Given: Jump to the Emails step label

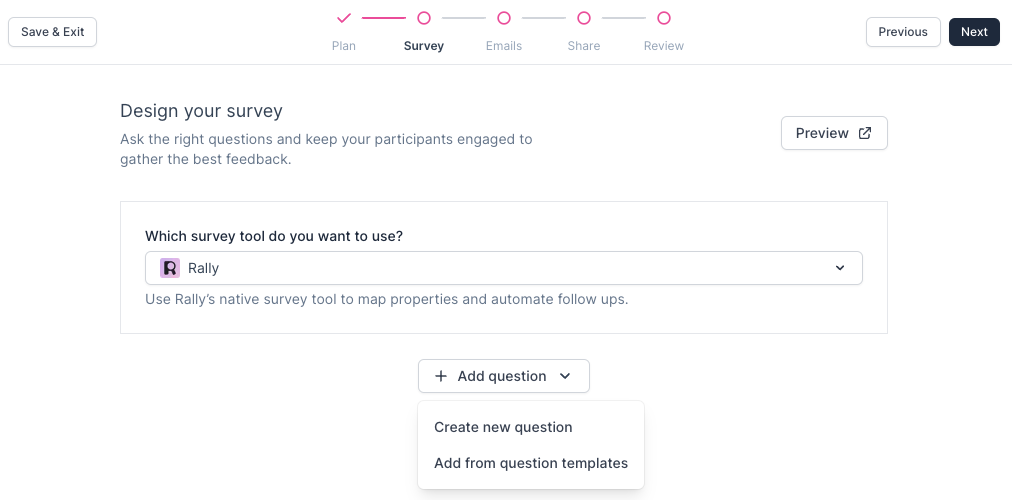Looking at the screenshot, I should pos(504,46).
